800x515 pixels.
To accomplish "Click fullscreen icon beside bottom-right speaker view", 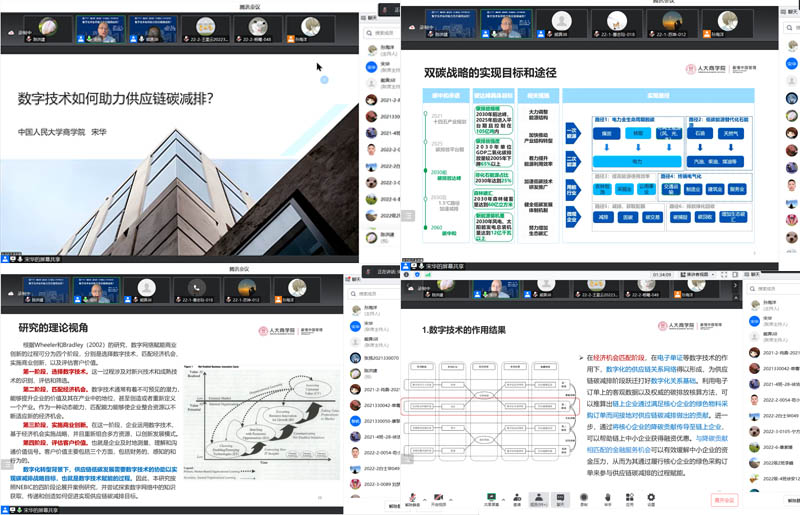I will [x=724, y=275].
